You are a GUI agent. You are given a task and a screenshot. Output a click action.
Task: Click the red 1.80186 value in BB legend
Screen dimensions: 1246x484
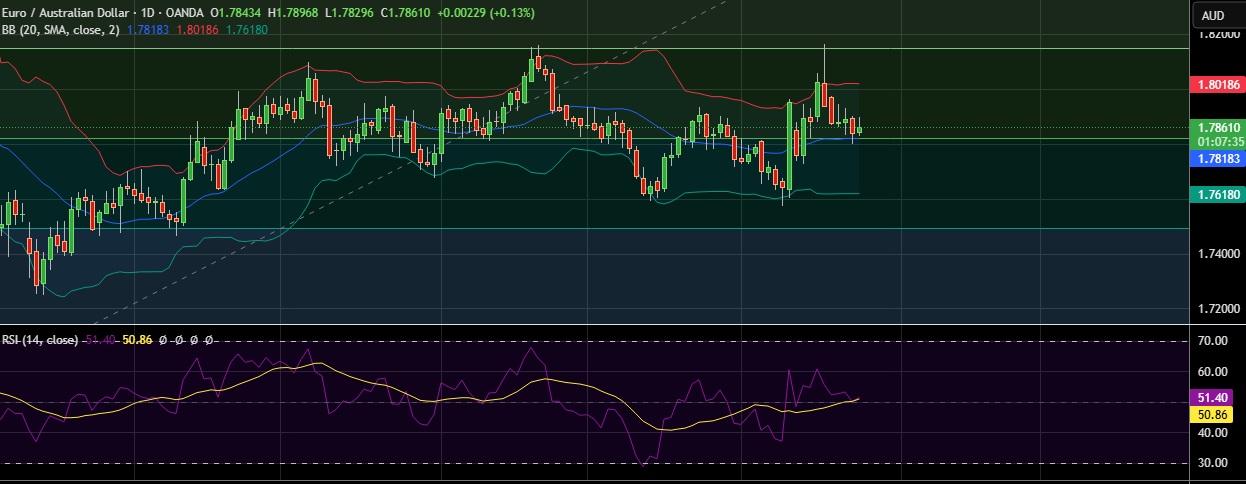(x=195, y=30)
